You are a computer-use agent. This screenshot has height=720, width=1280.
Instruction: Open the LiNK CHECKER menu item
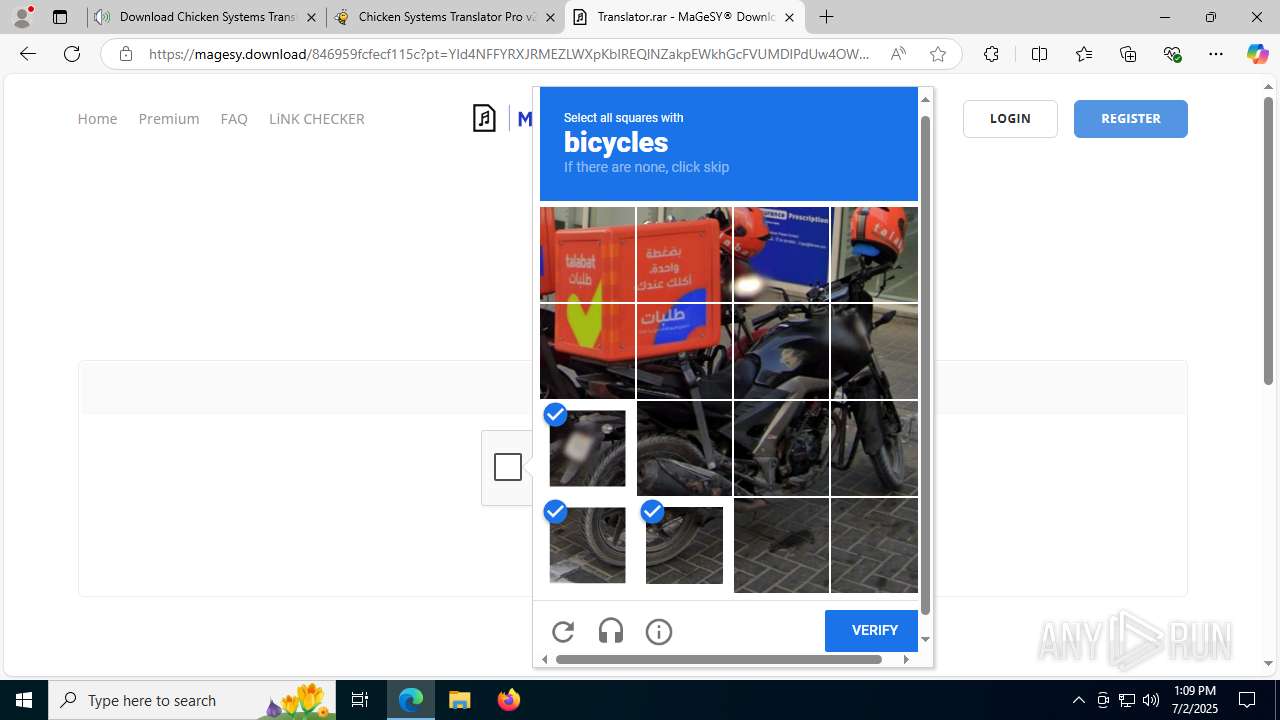click(x=316, y=118)
